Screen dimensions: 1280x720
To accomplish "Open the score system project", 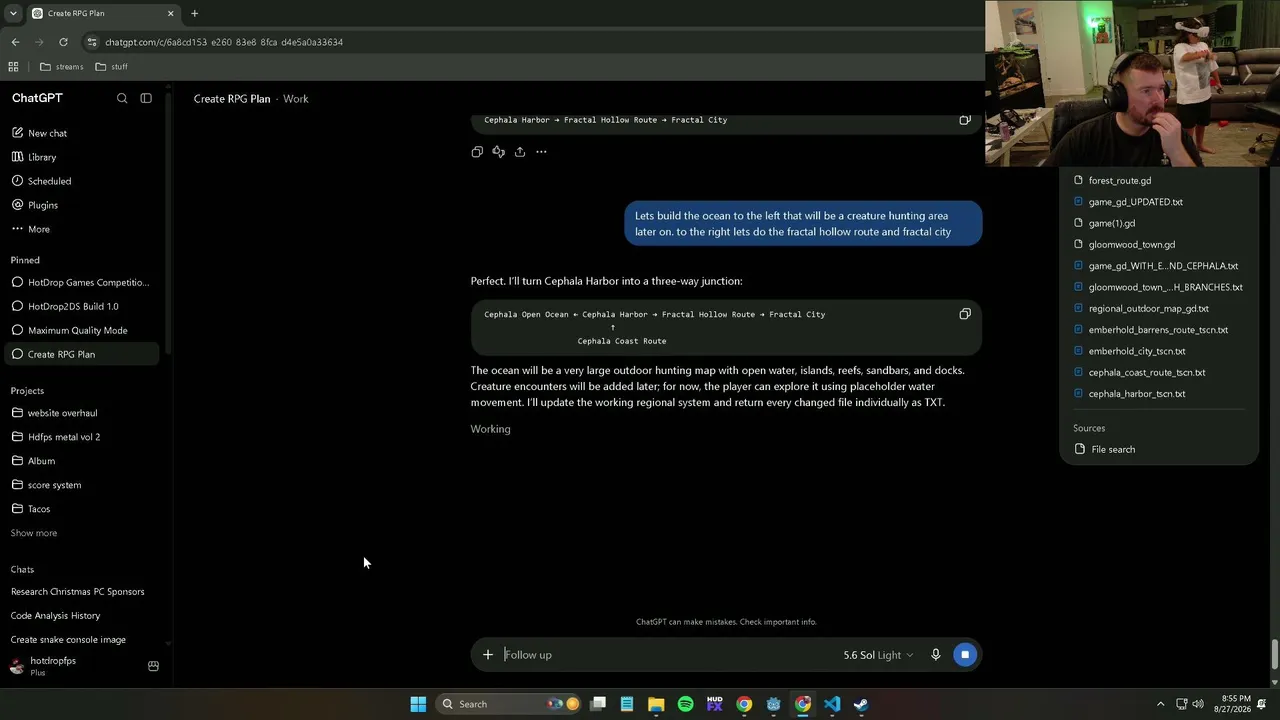I will coord(82,485).
